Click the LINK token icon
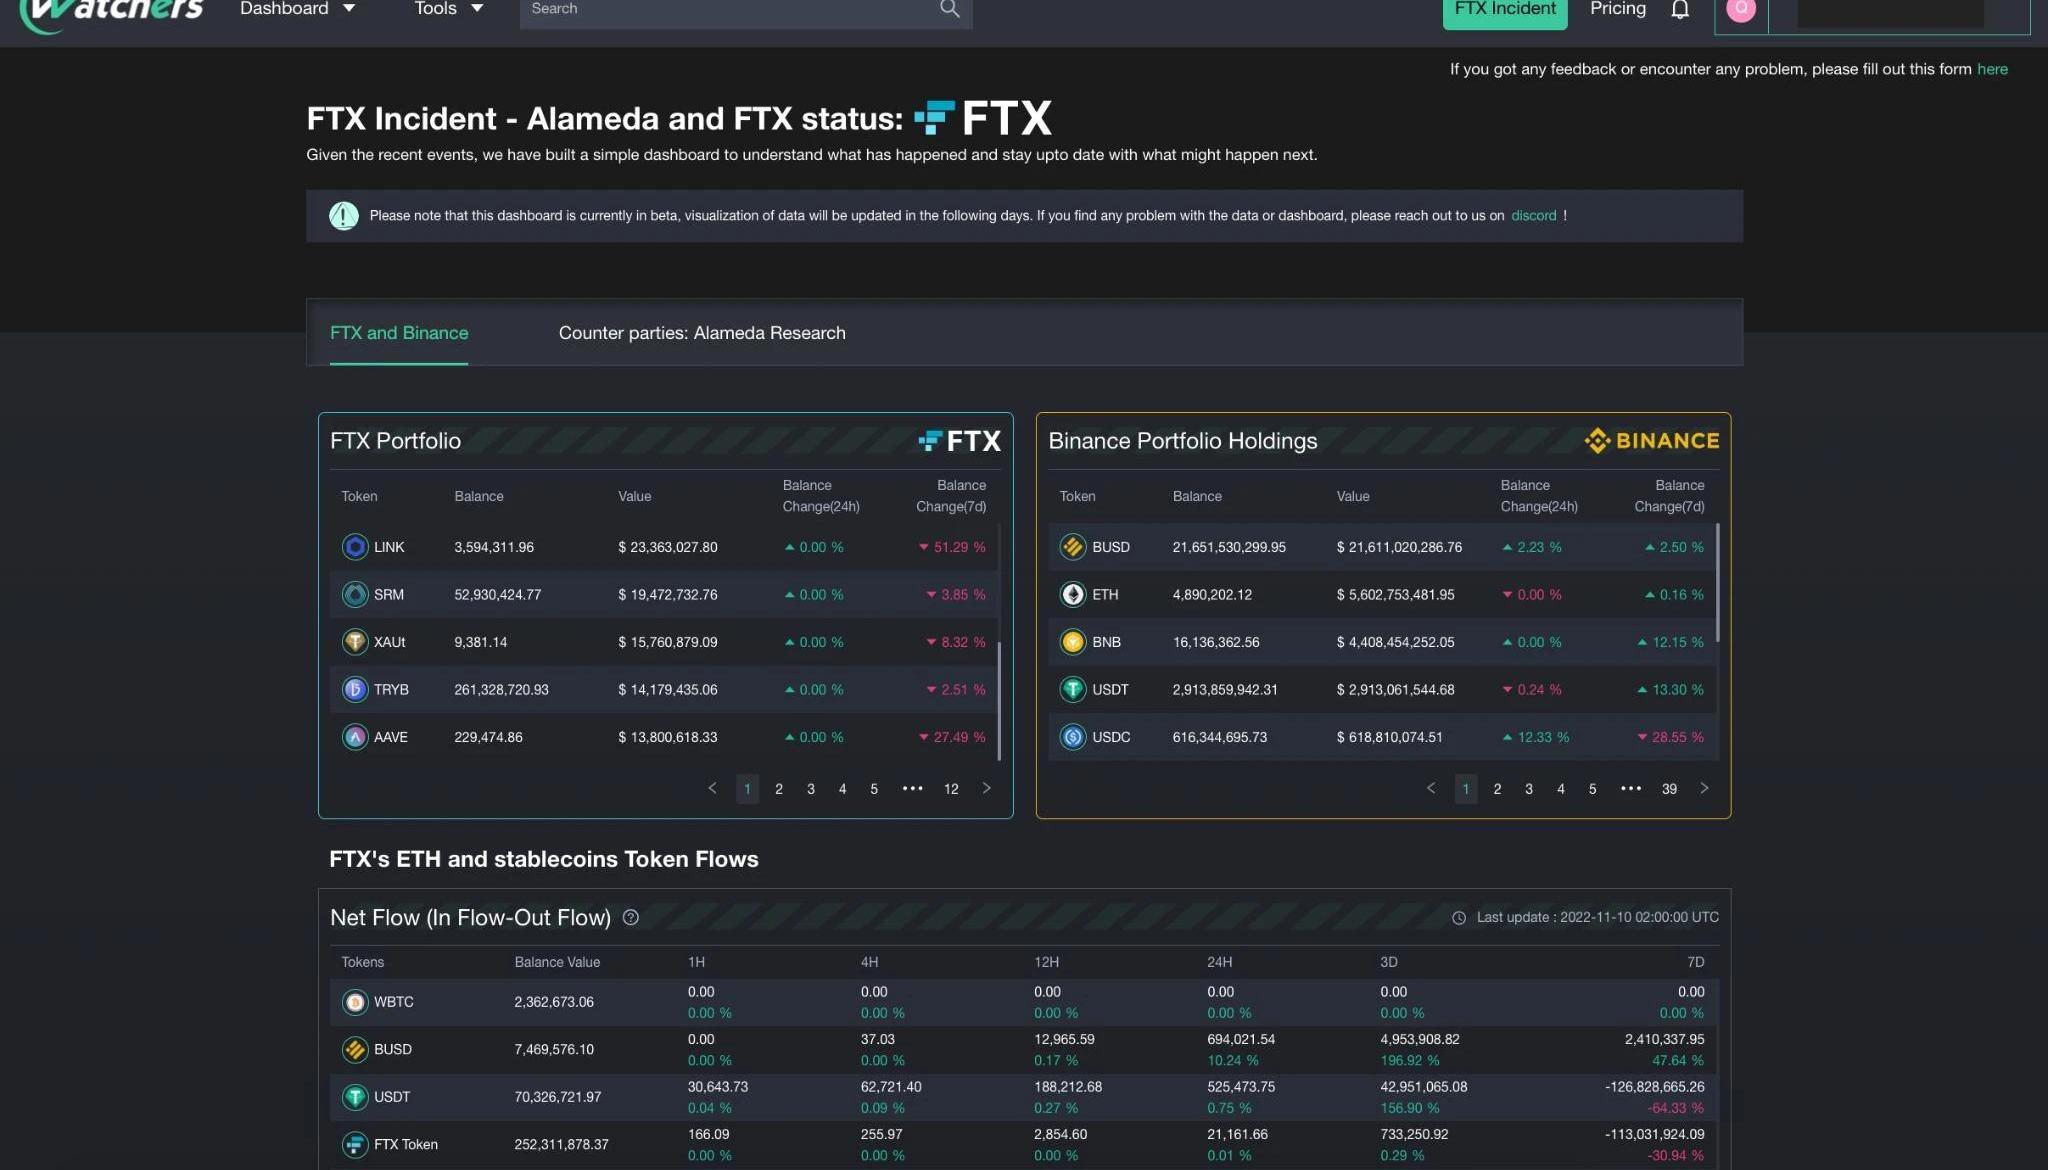Viewport: 2048px width, 1170px height. pyautogui.click(x=355, y=547)
